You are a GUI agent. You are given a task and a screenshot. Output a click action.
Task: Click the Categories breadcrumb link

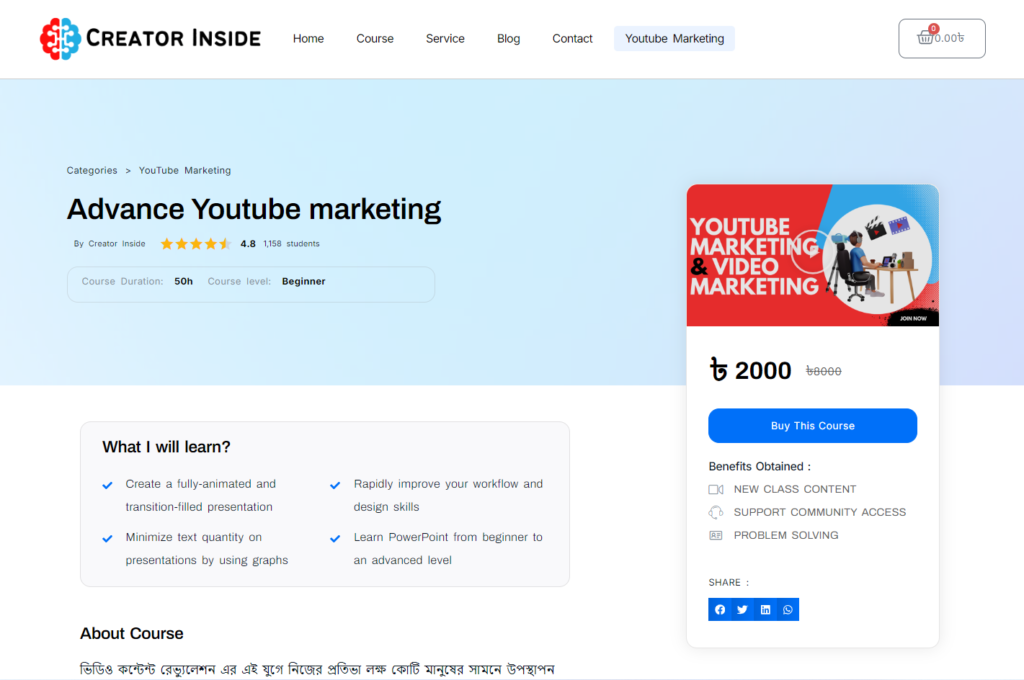pyautogui.click(x=92, y=171)
